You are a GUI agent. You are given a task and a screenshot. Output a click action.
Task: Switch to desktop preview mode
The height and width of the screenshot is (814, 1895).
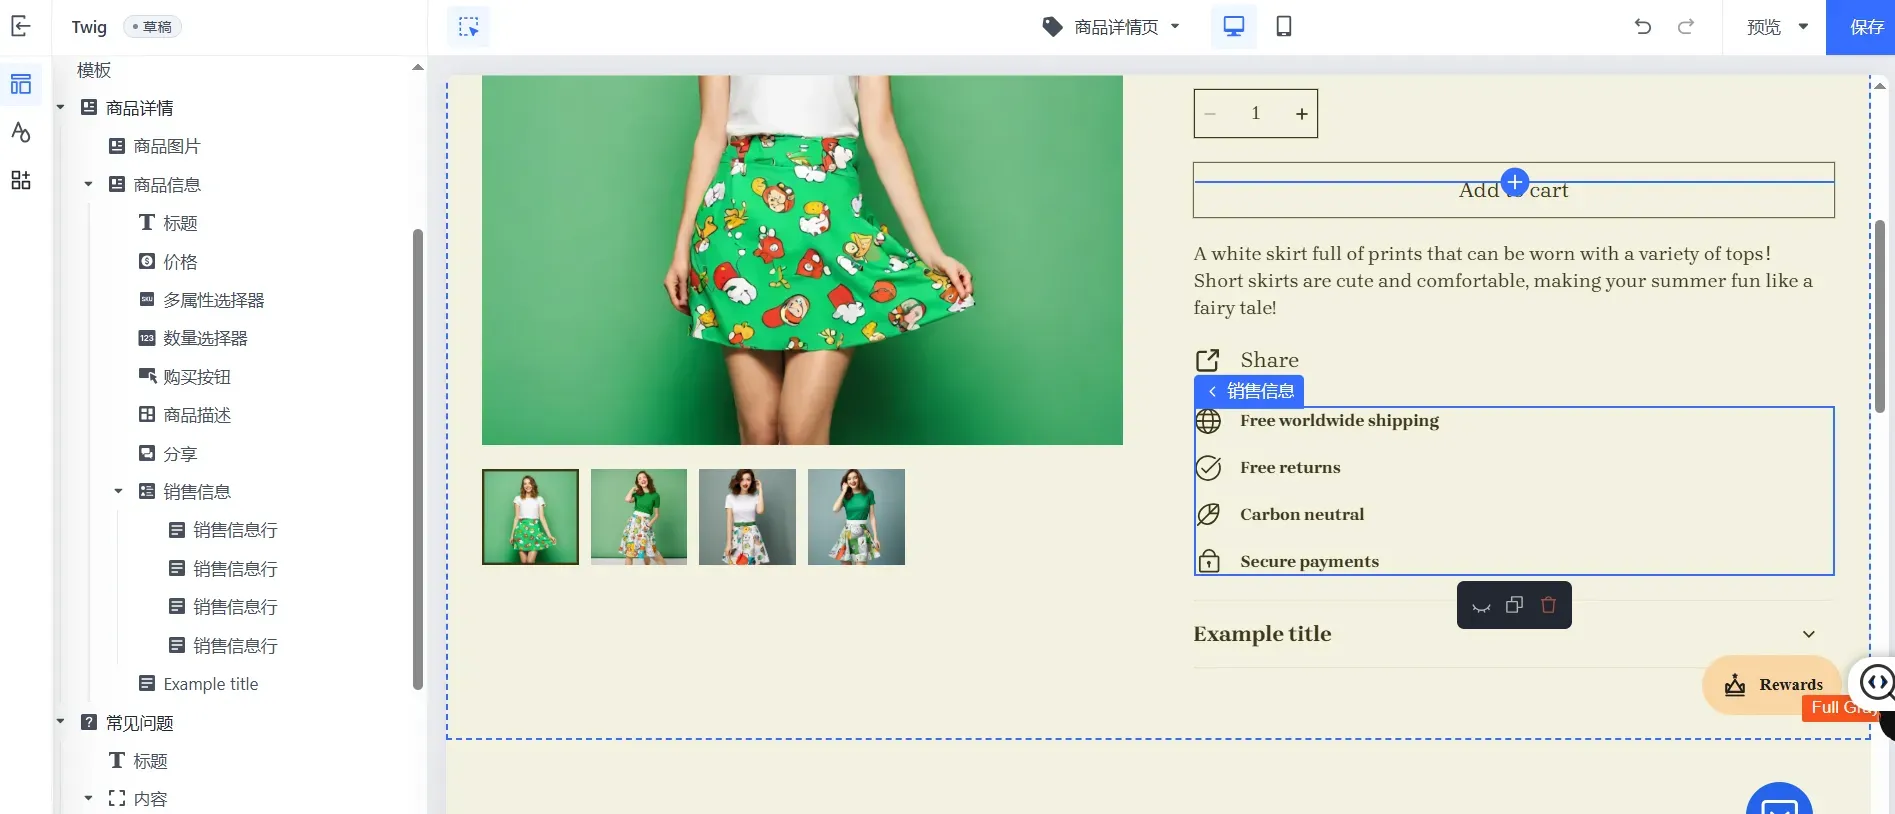[x=1233, y=27]
